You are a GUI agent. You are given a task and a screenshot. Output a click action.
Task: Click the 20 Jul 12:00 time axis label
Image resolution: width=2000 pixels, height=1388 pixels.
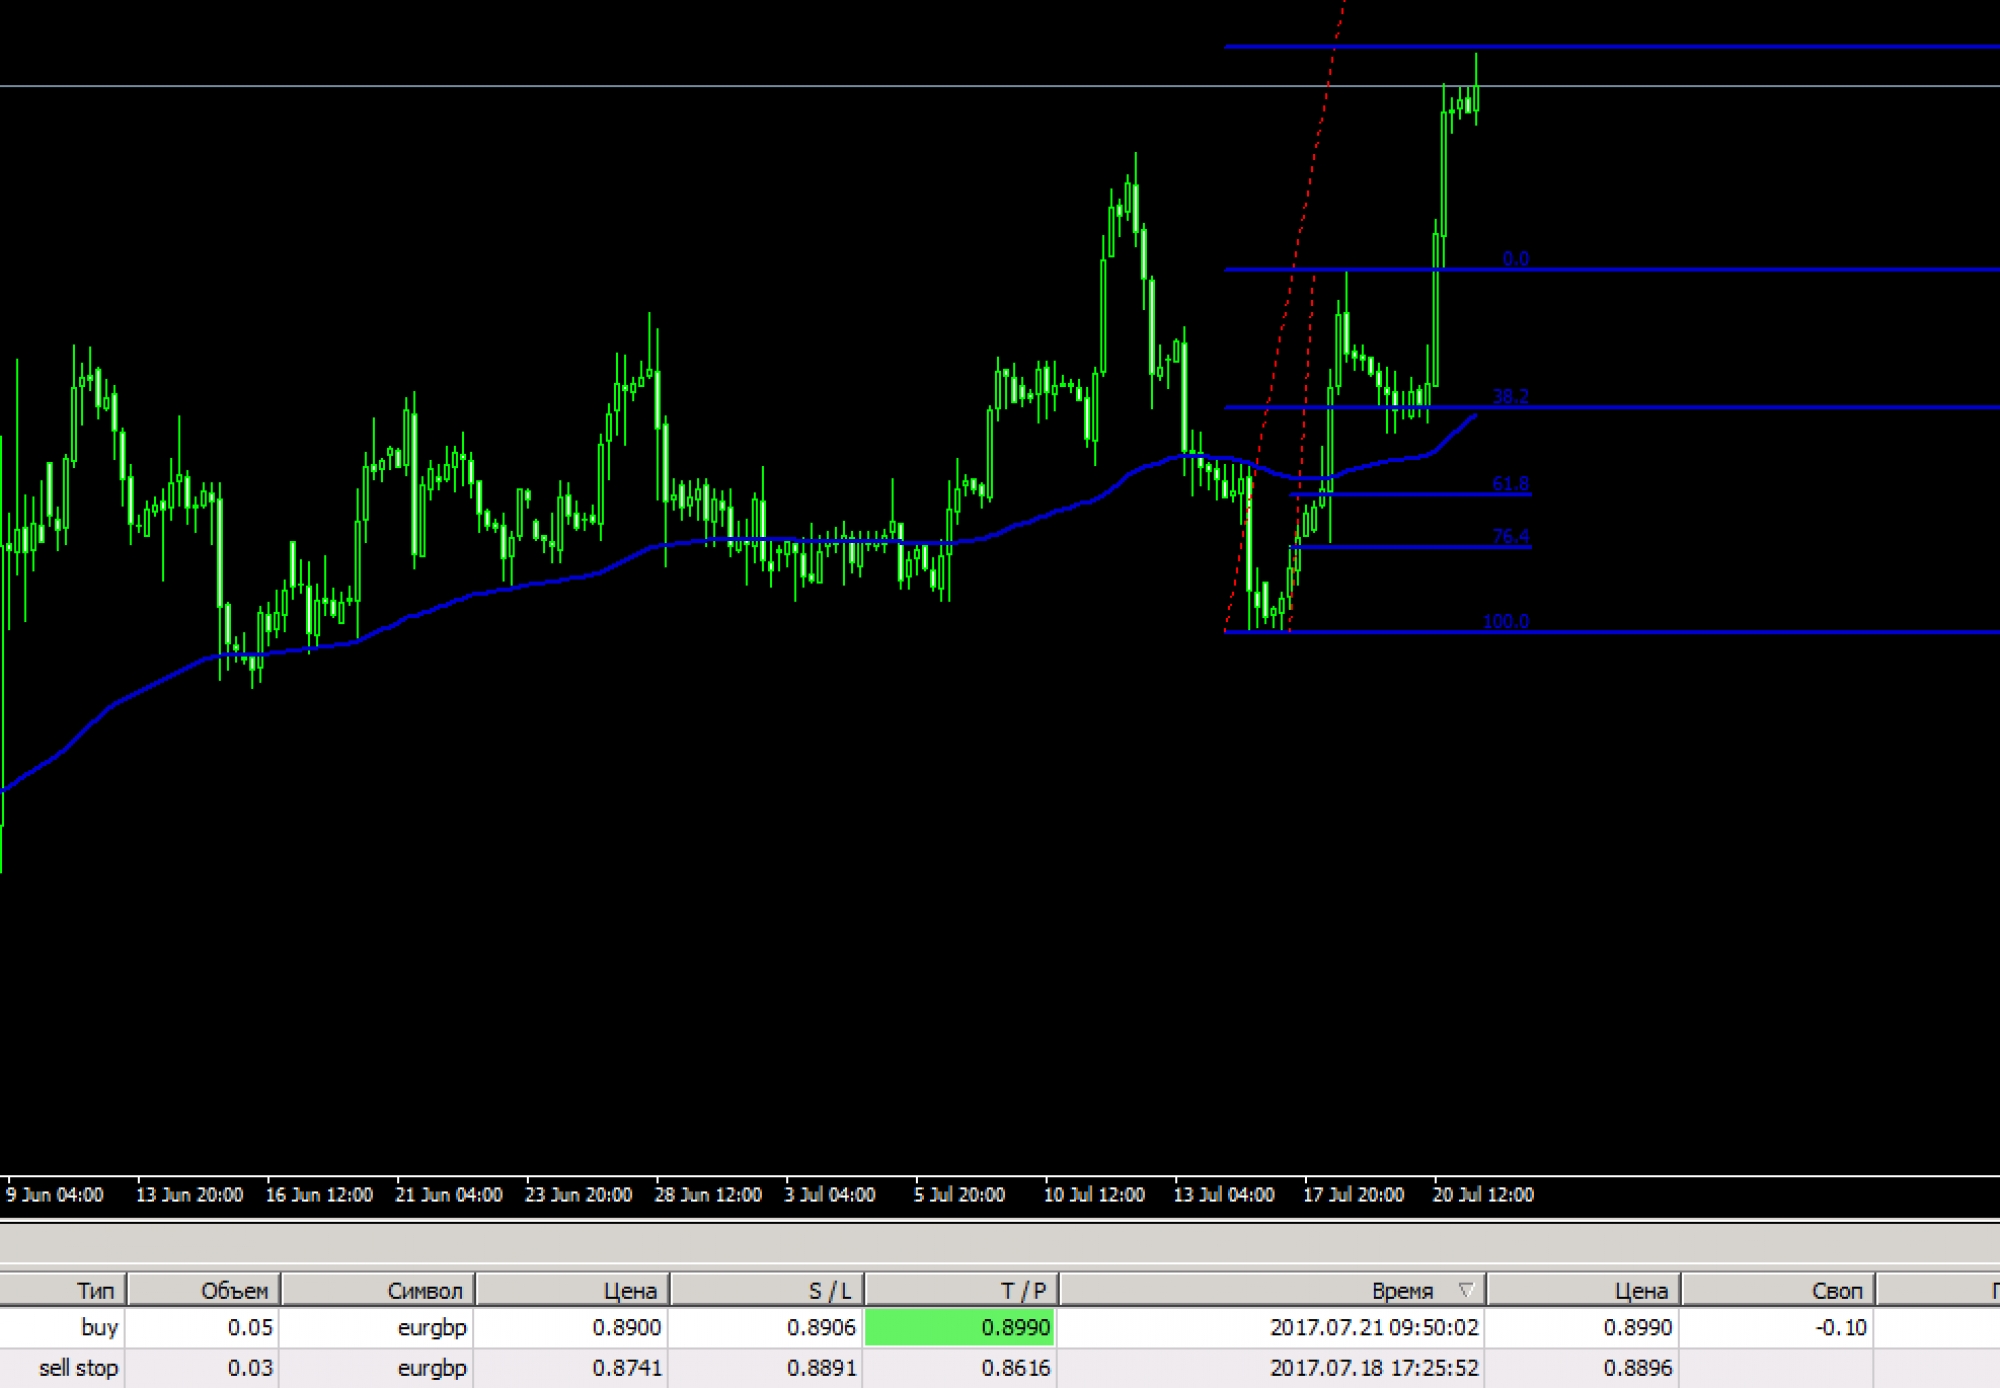[x=1482, y=1194]
